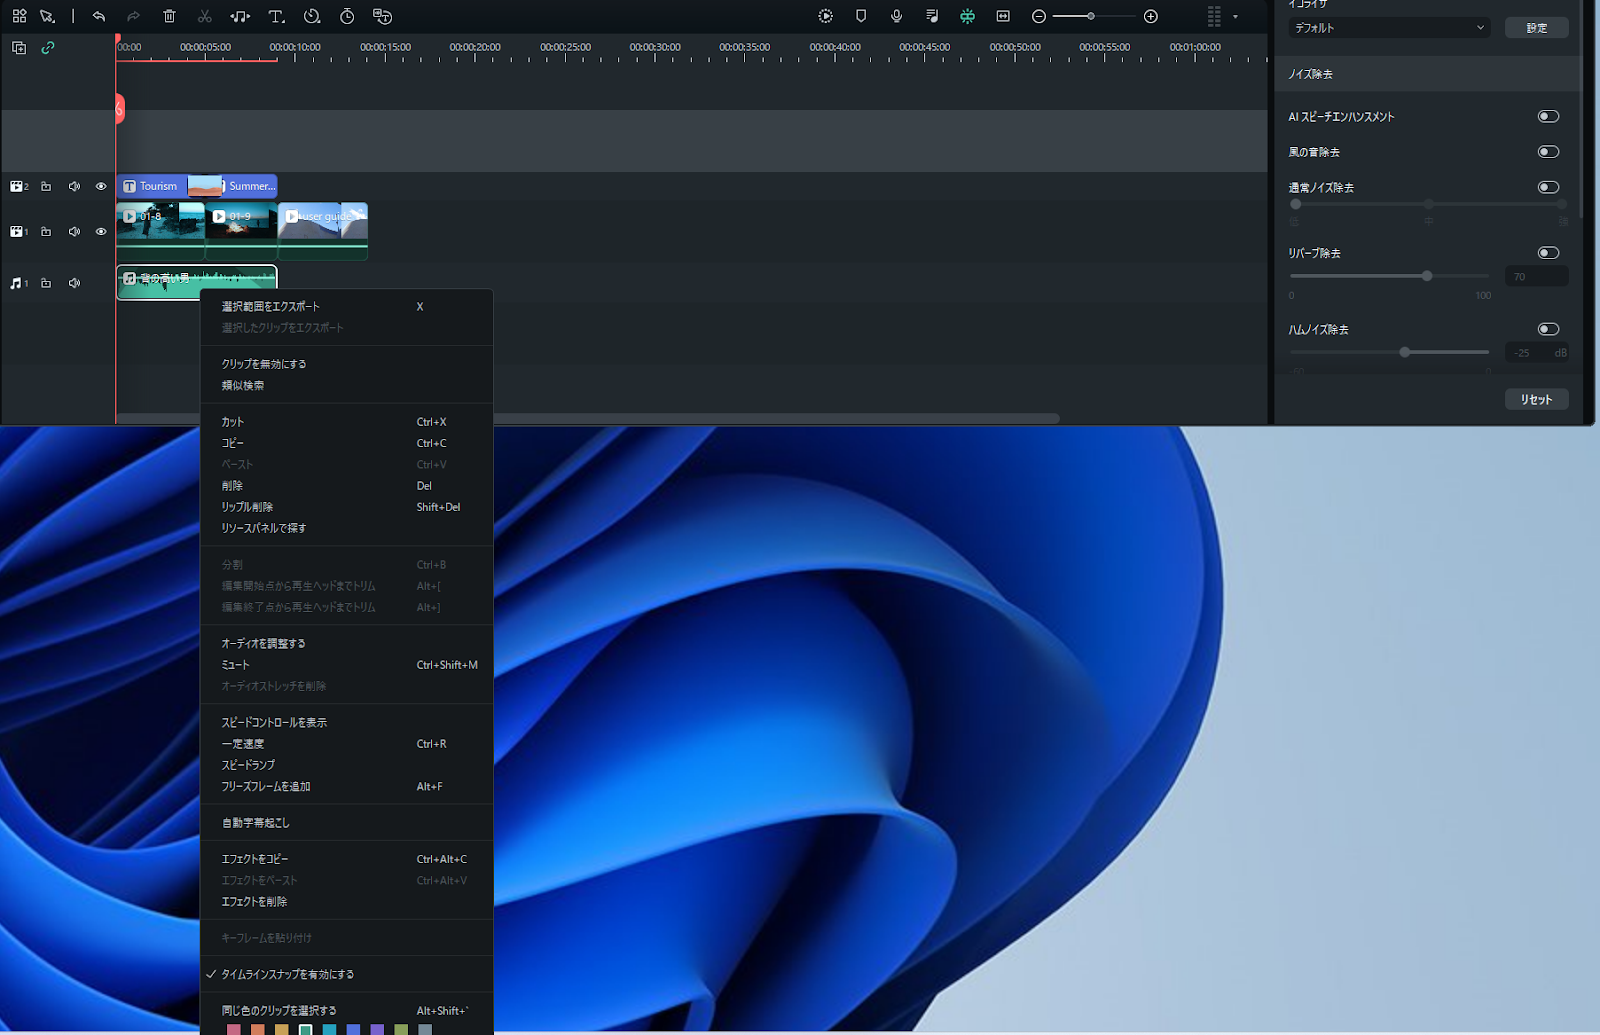Select the Tourism title clip

[152, 186]
